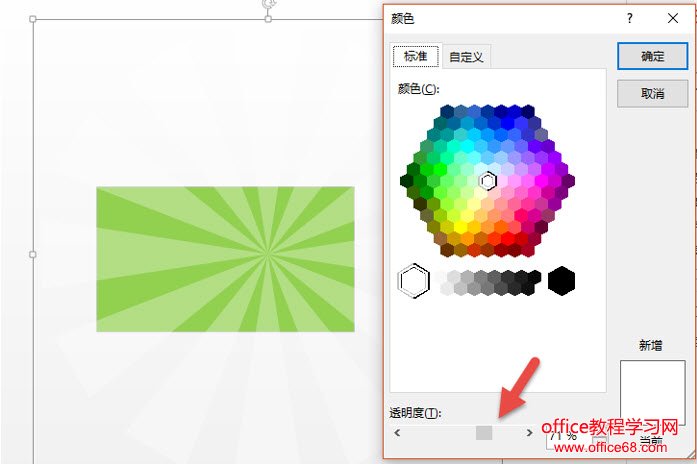Open the 自定义 tab

[x=466, y=57]
